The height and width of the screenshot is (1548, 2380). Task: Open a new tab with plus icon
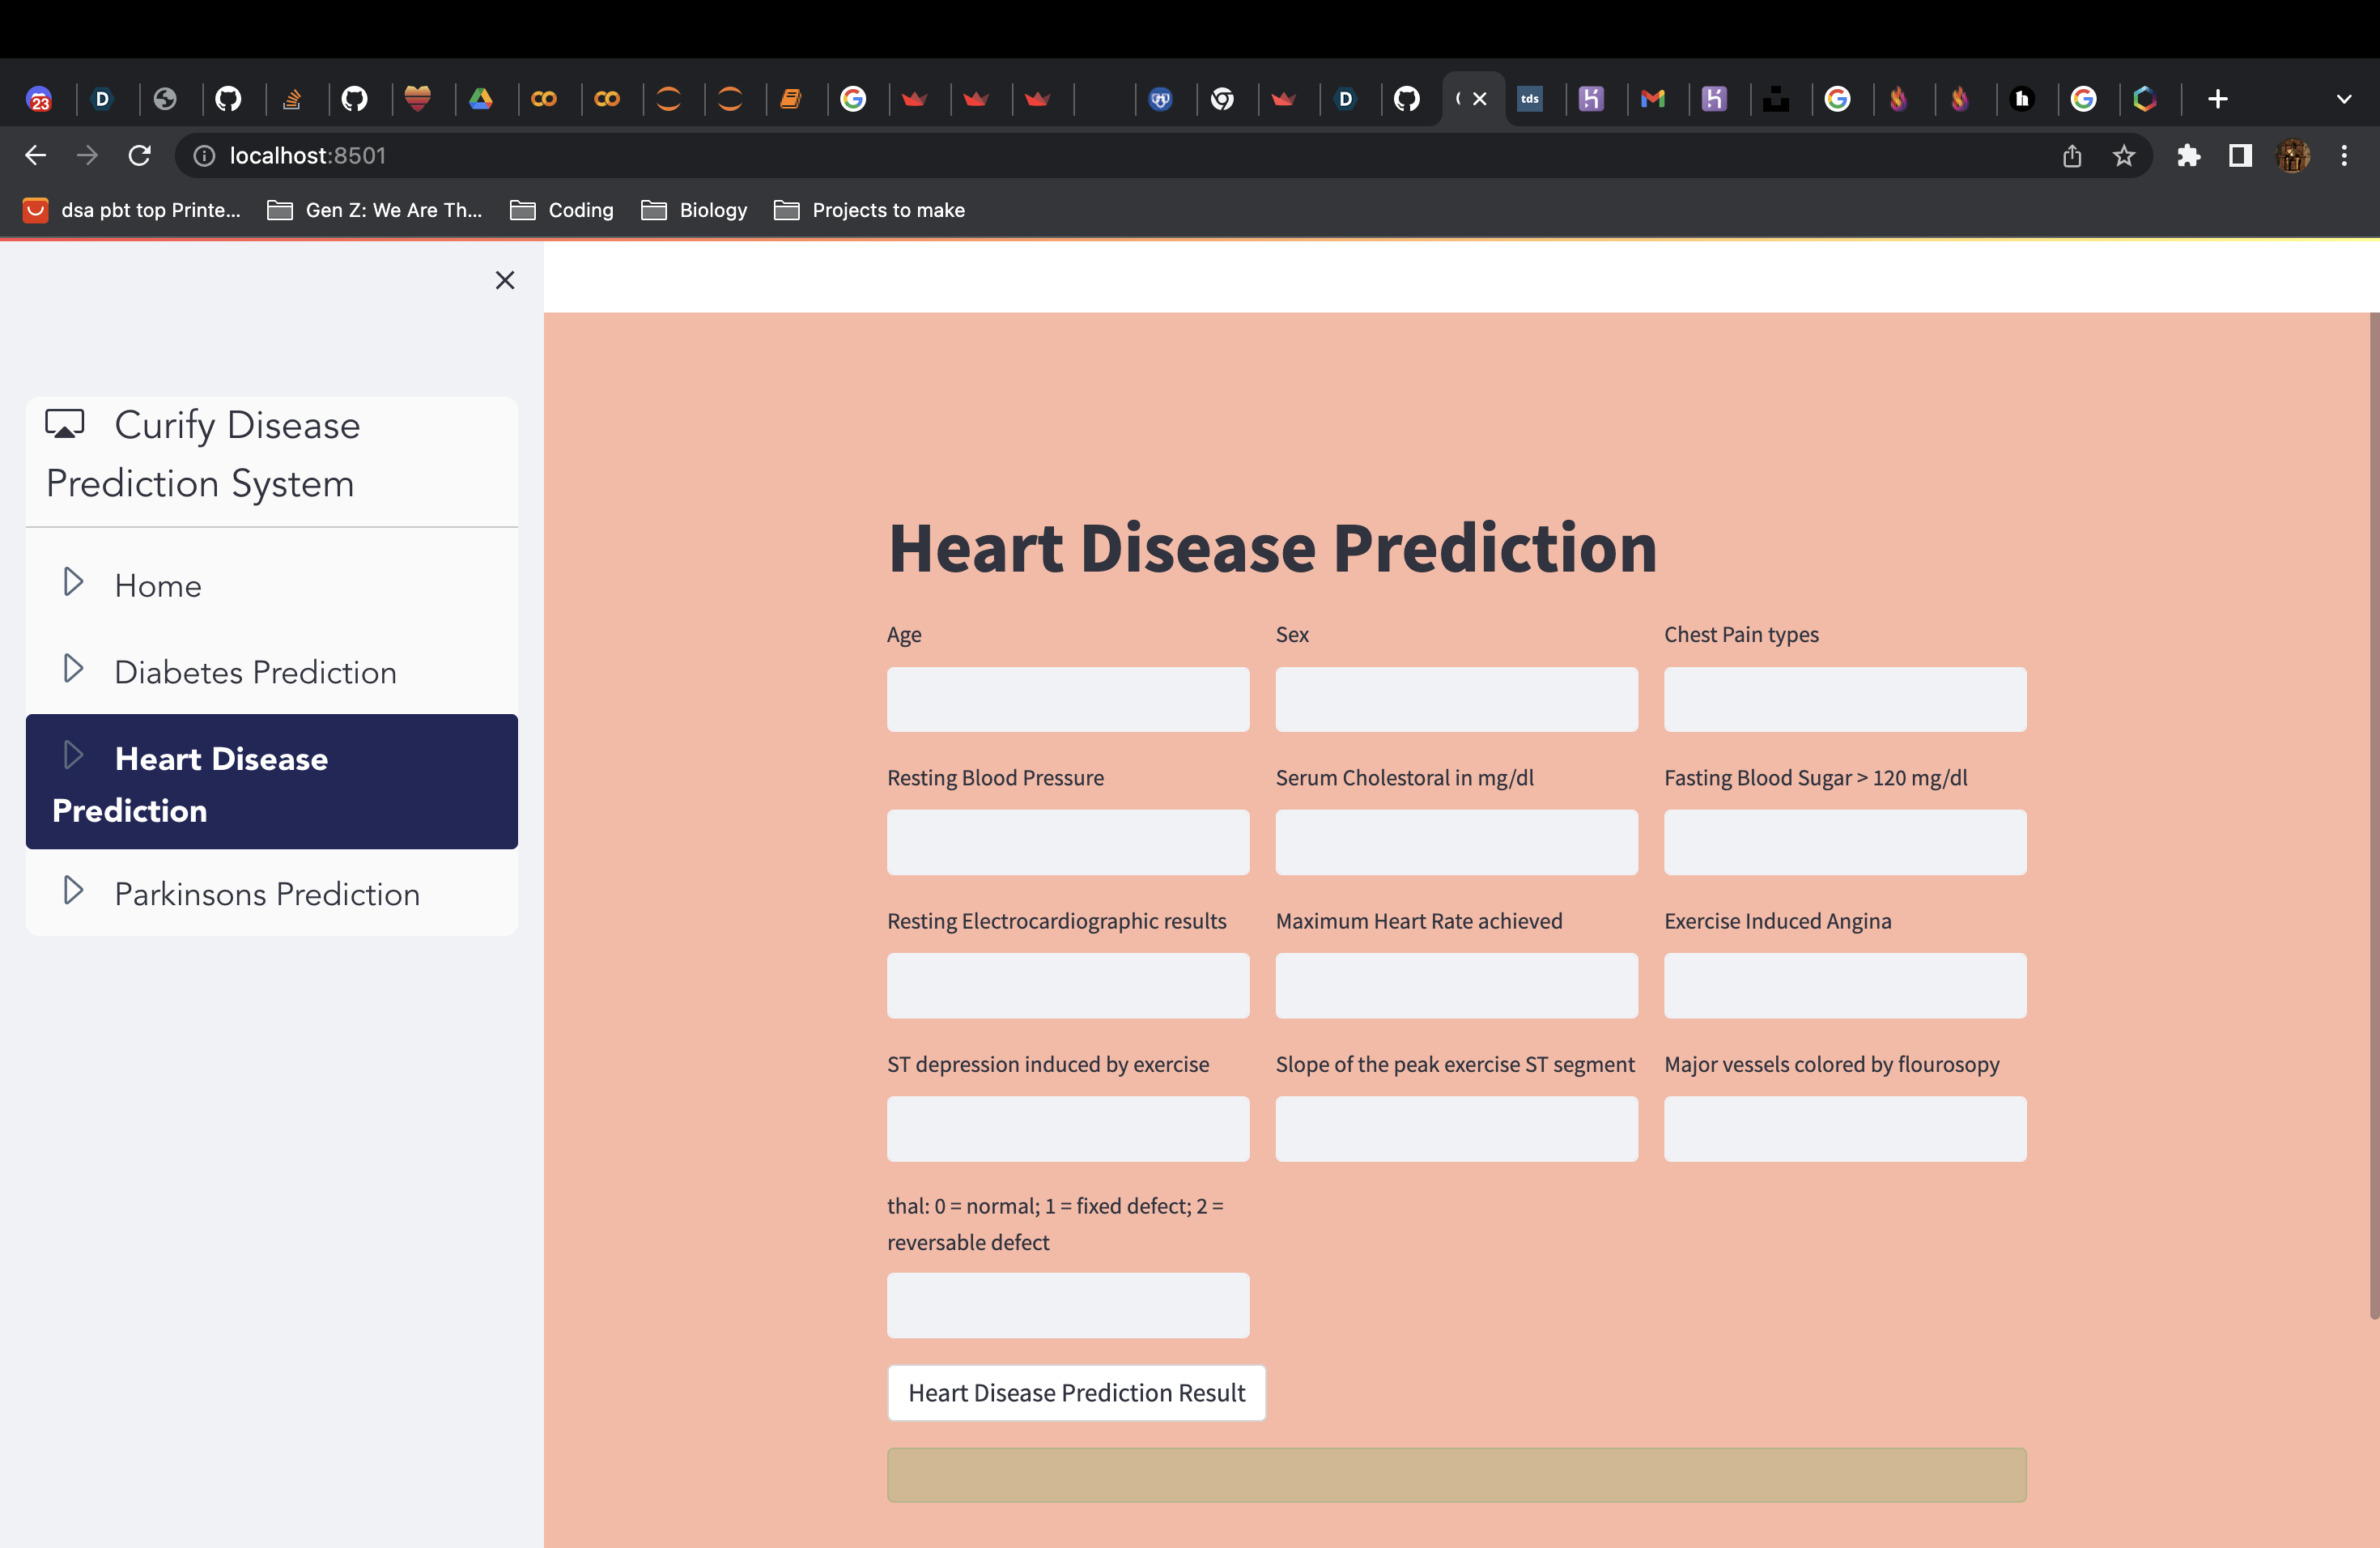tap(2217, 99)
